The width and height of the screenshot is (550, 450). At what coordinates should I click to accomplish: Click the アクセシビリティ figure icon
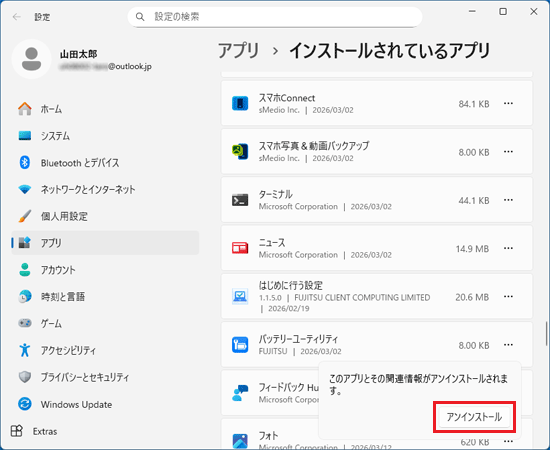tap(25, 350)
